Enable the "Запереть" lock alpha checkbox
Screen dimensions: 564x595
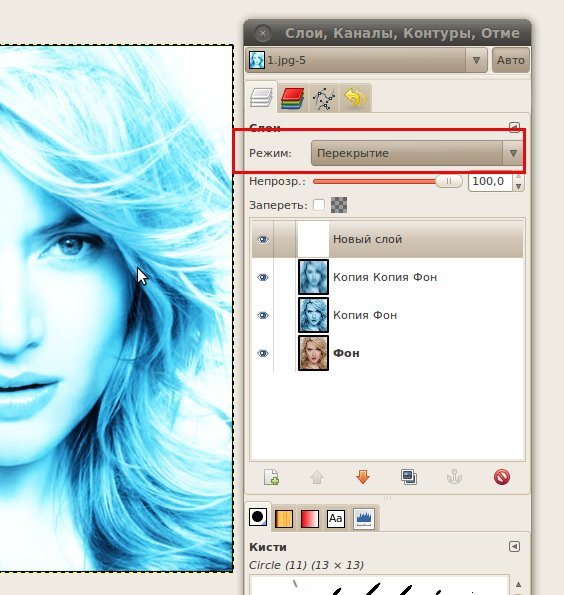[319, 205]
